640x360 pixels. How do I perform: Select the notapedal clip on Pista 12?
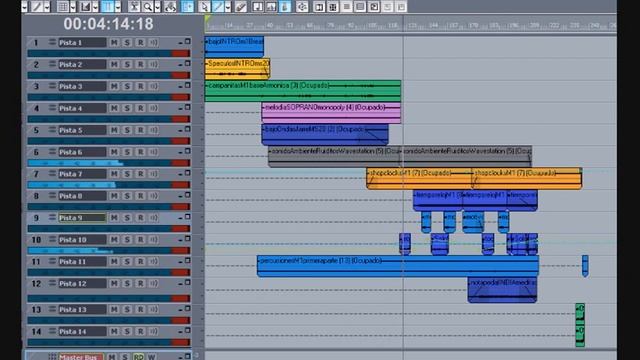pyautogui.click(x=502, y=290)
